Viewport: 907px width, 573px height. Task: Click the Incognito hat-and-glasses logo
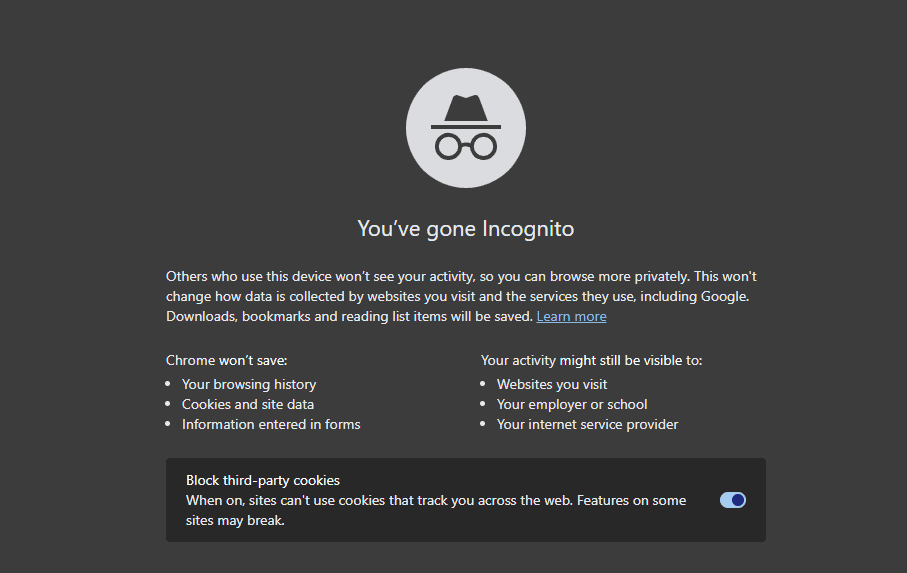[466, 128]
